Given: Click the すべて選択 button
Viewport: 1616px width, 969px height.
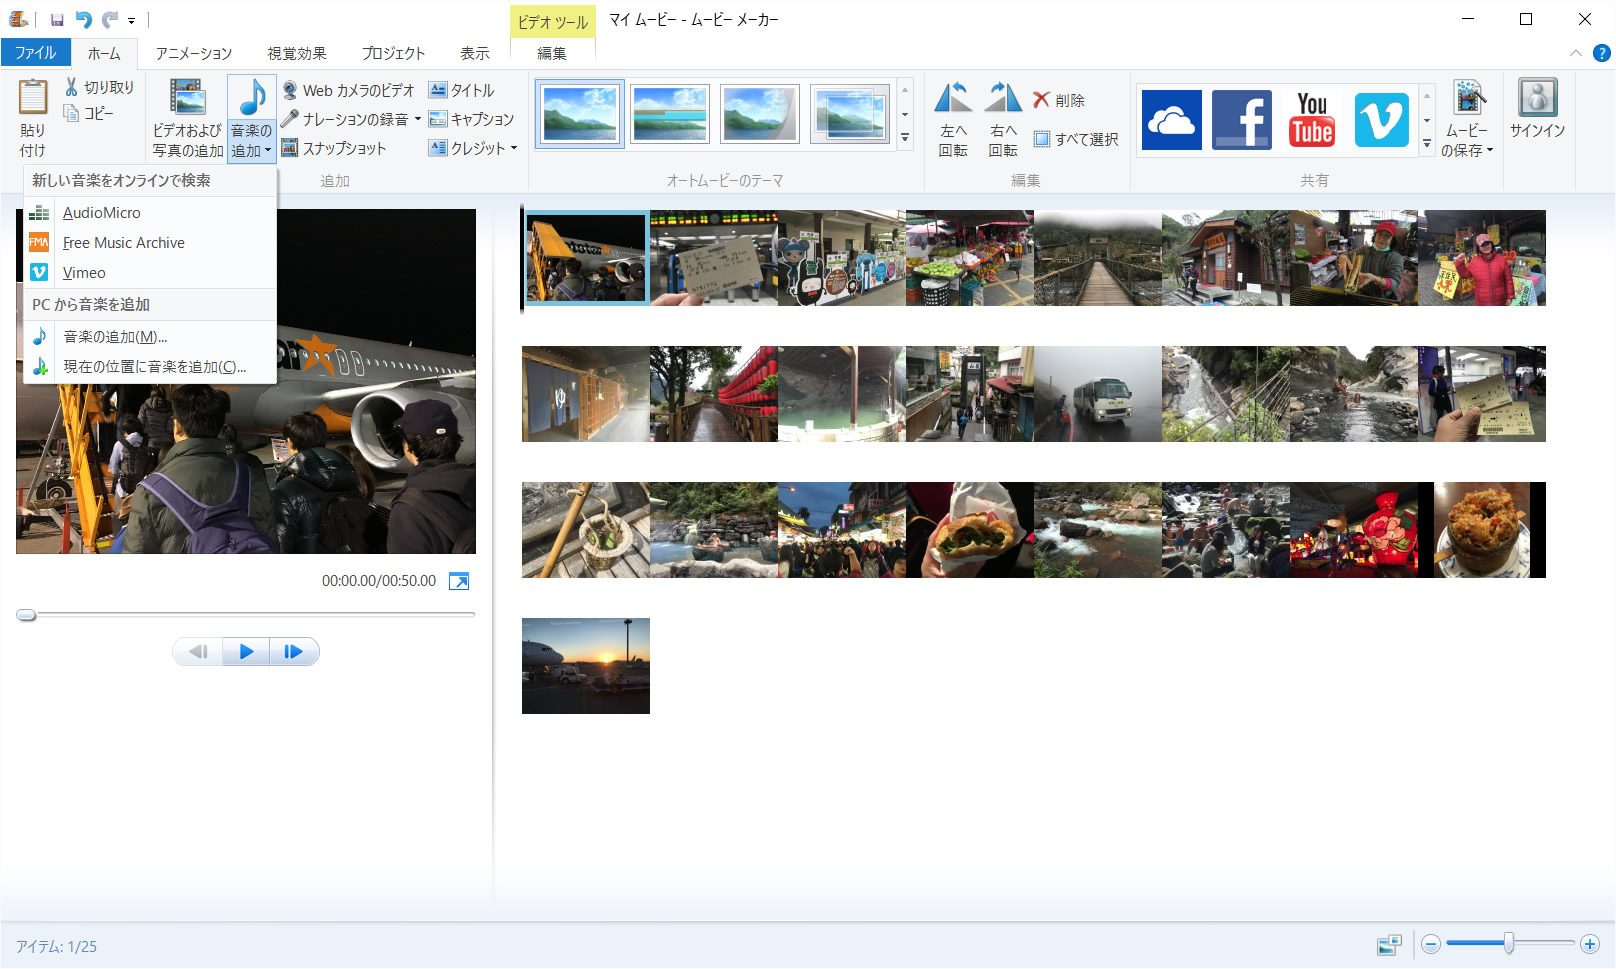Looking at the screenshot, I should 1076,139.
